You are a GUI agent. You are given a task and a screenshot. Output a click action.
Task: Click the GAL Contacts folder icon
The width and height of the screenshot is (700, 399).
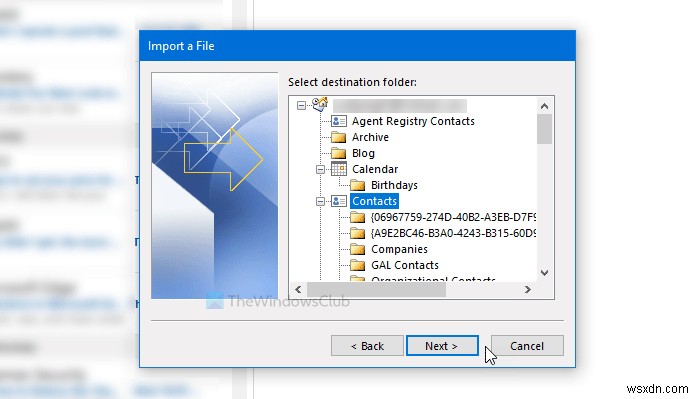(358, 265)
